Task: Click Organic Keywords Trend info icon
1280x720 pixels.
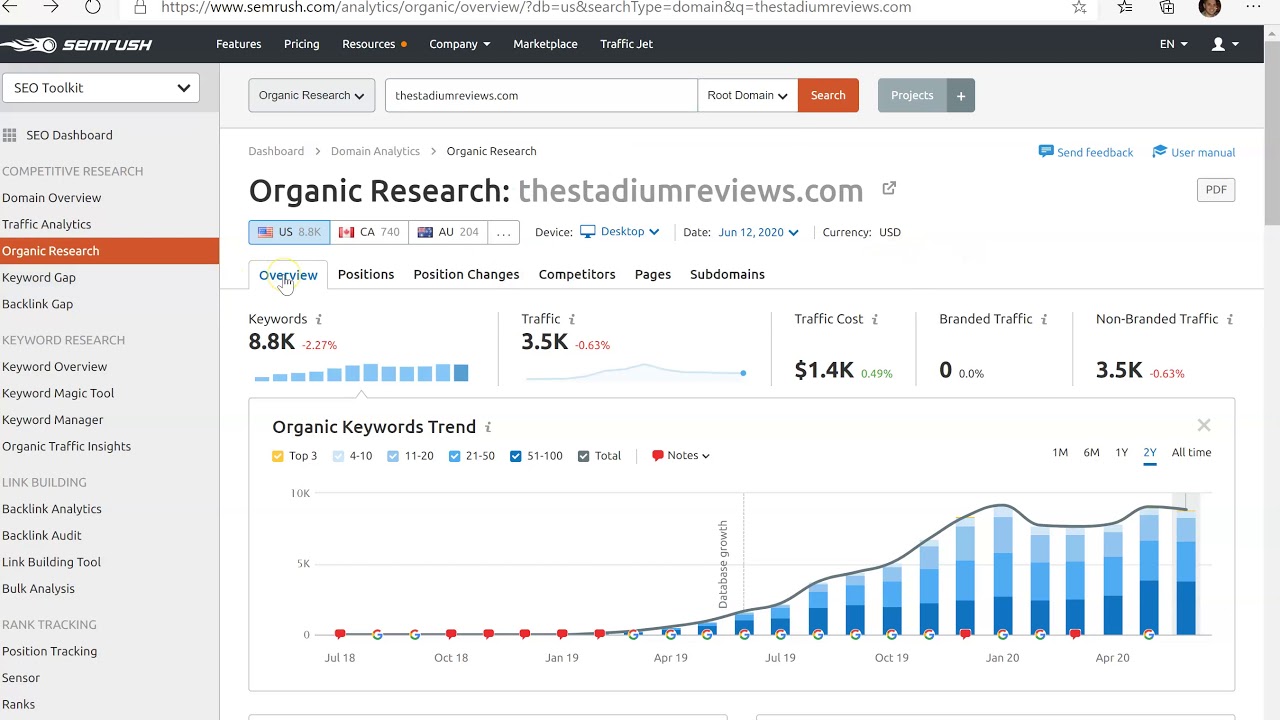Action: (488, 427)
